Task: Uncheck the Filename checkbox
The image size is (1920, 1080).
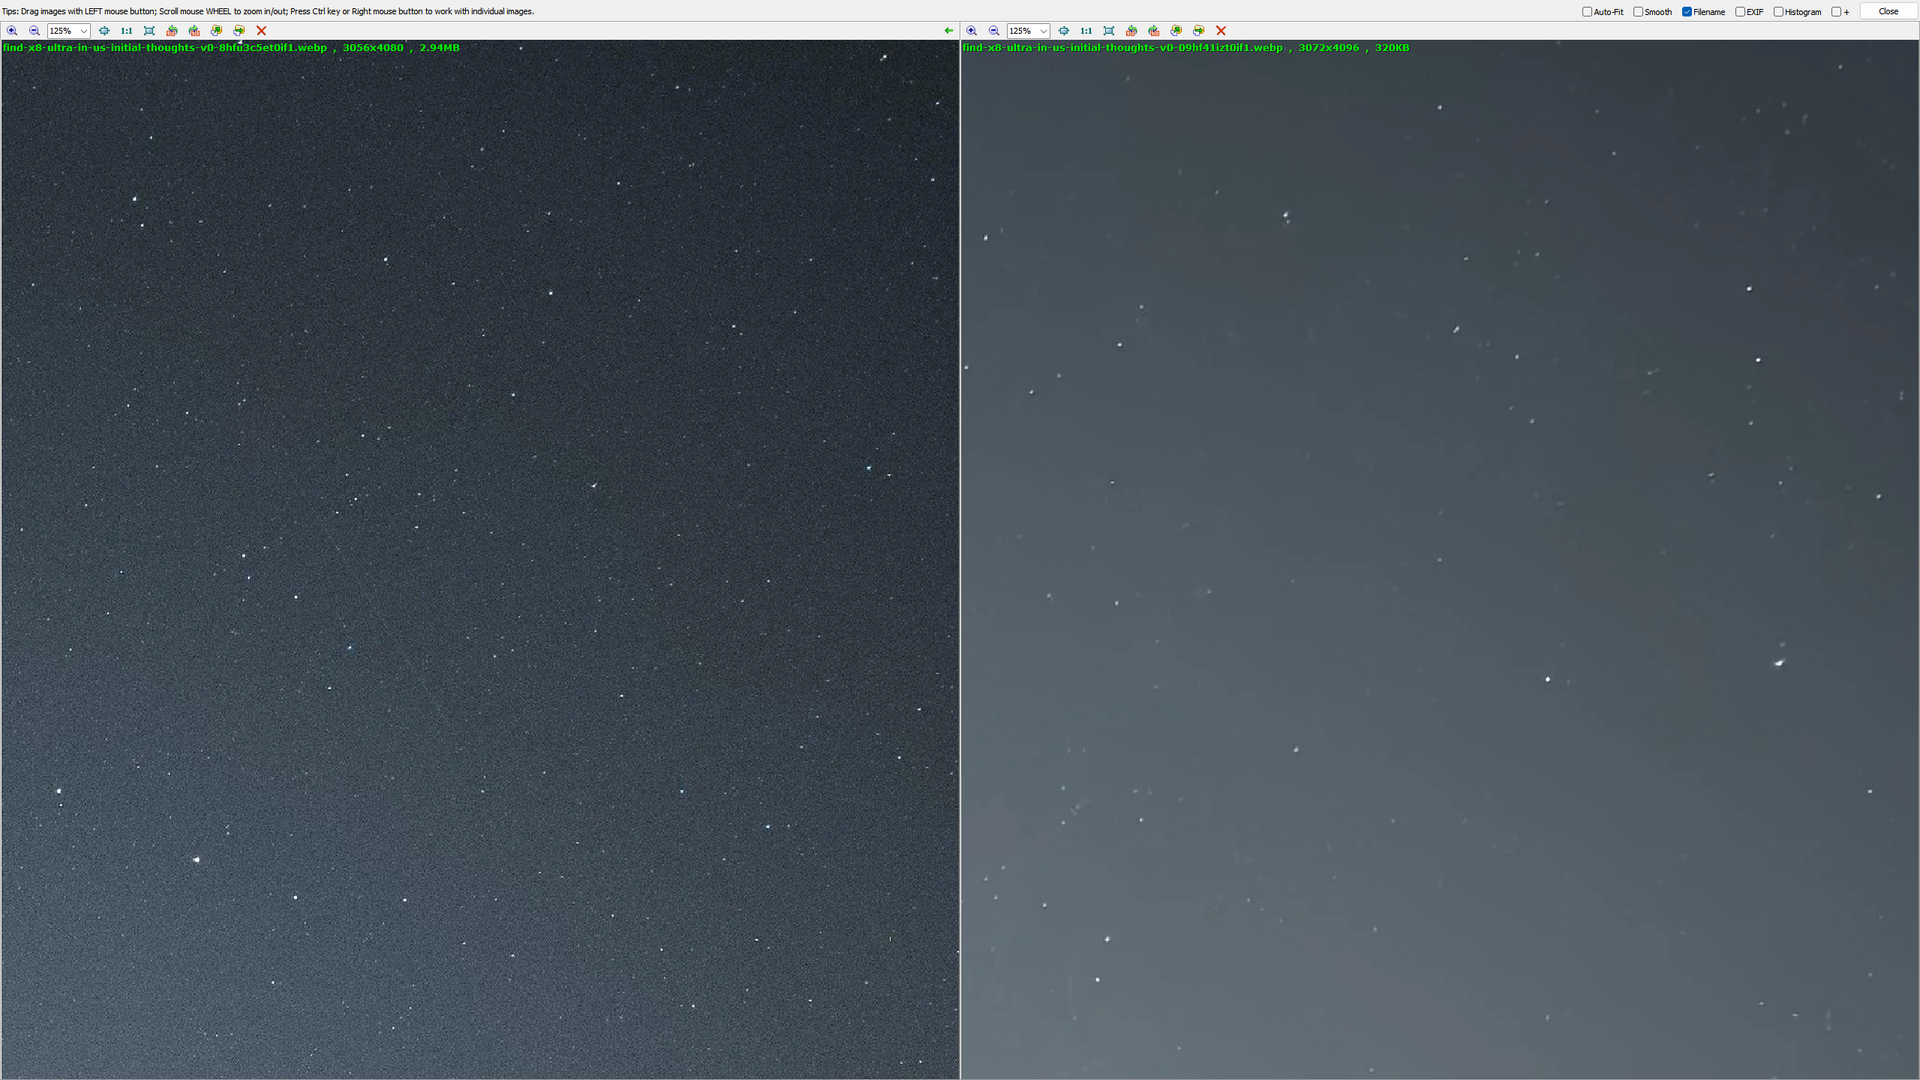Action: [x=1687, y=12]
